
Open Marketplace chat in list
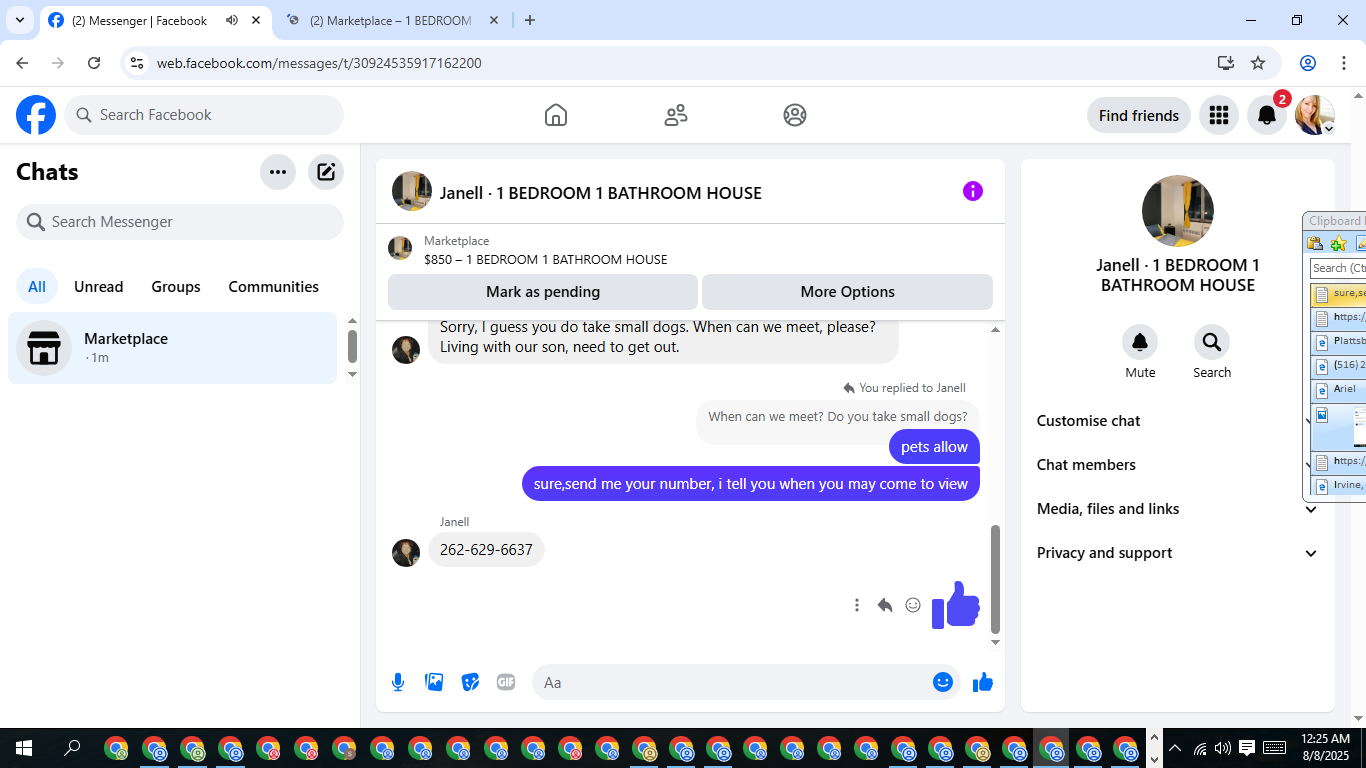point(173,348)
